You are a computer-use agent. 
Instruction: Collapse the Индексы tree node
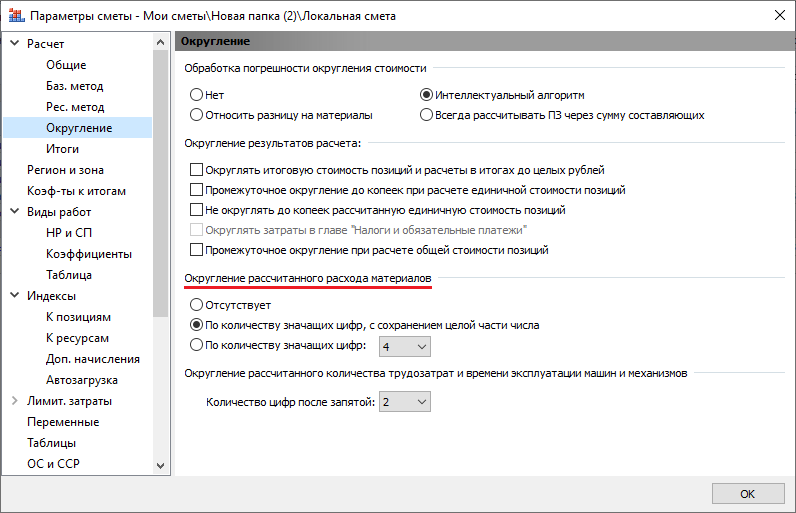[14, 296]
